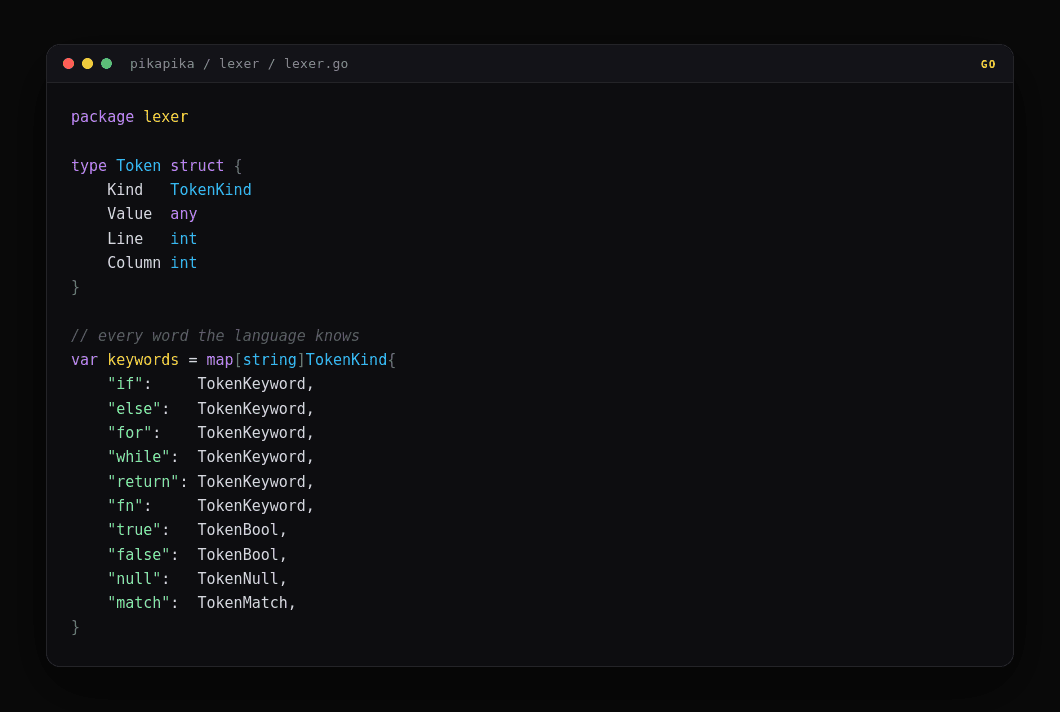Click the "return" string key
1060x712 pixels.
(143, 481)
